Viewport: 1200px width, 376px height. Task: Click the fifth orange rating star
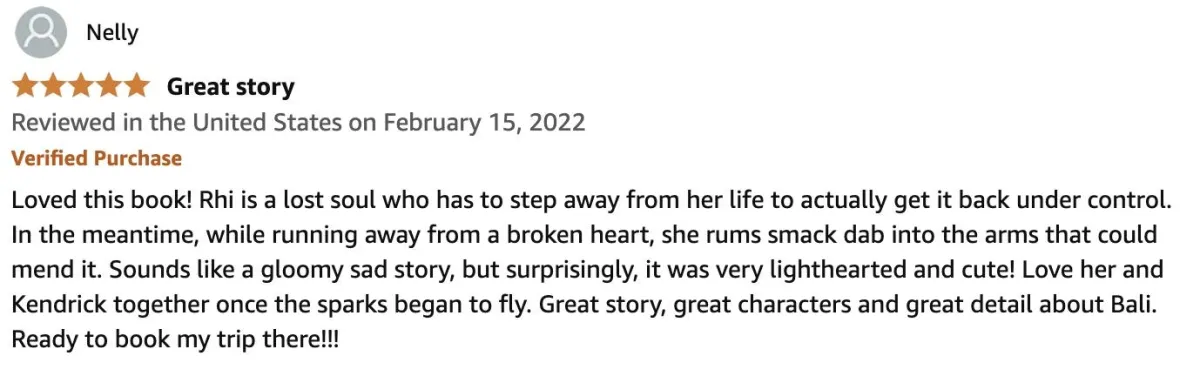[x=136, y=86]
